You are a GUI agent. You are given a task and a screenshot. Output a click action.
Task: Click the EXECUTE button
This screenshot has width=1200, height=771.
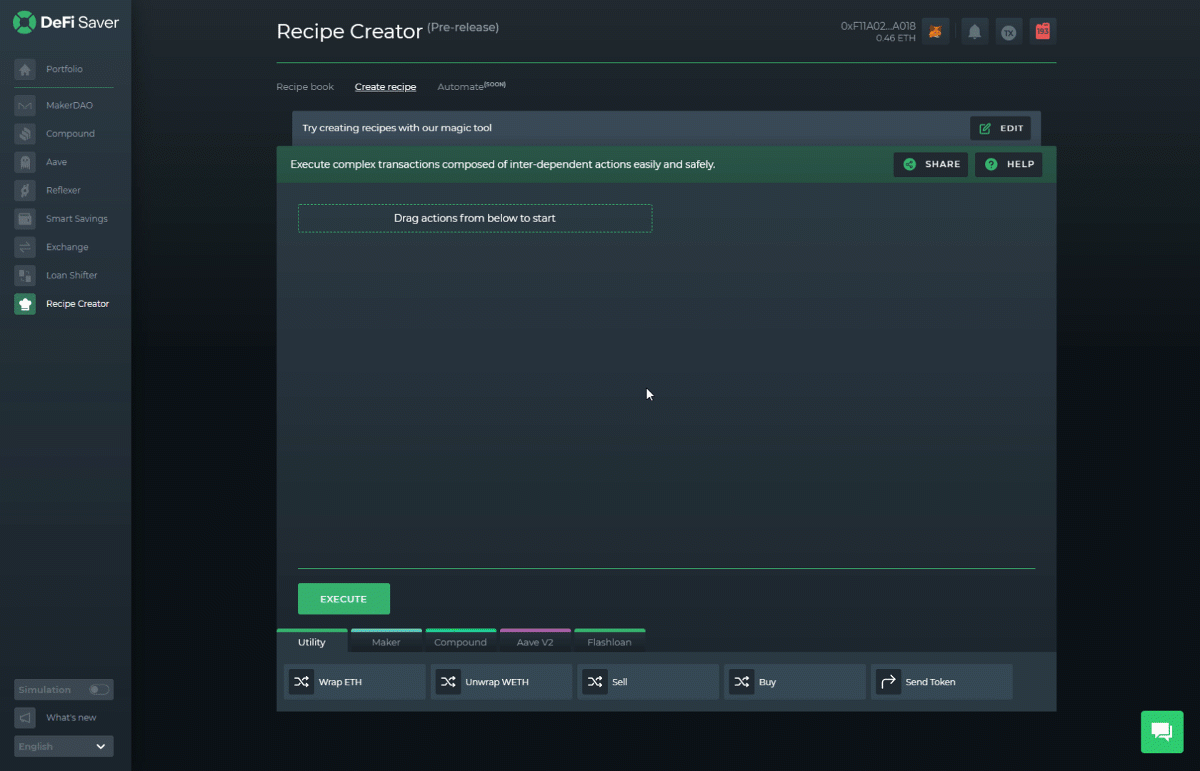(343, 598)
